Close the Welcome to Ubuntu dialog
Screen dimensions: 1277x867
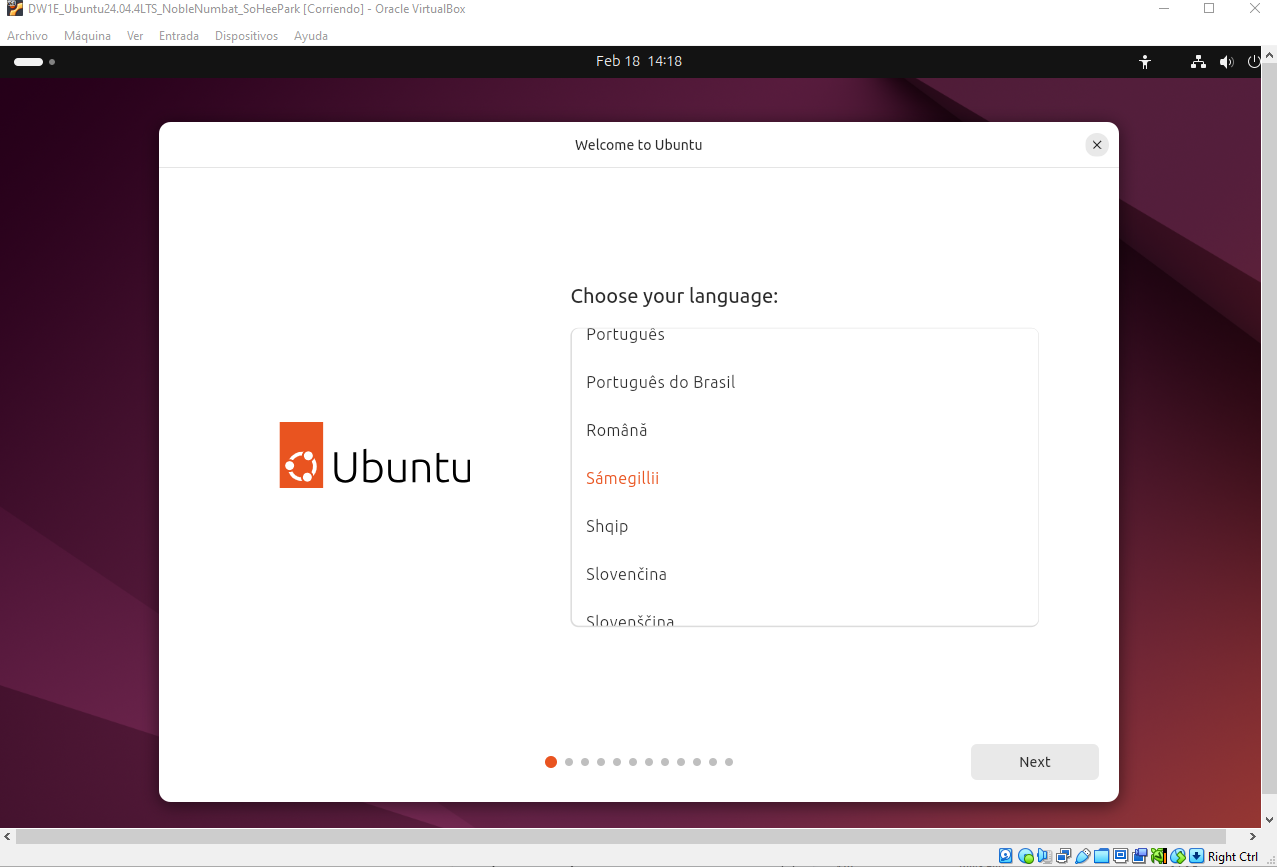click(x=1097, y=145)
